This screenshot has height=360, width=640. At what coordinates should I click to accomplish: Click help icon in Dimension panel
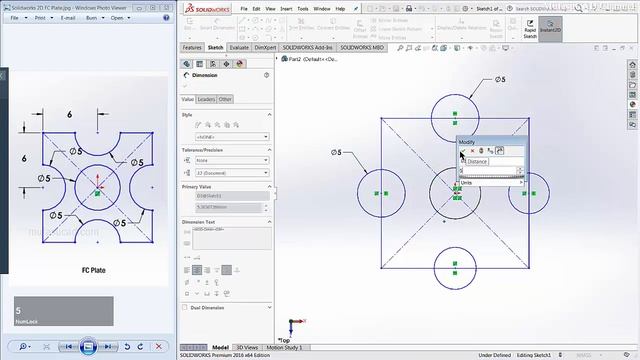[x=267, y=75]
